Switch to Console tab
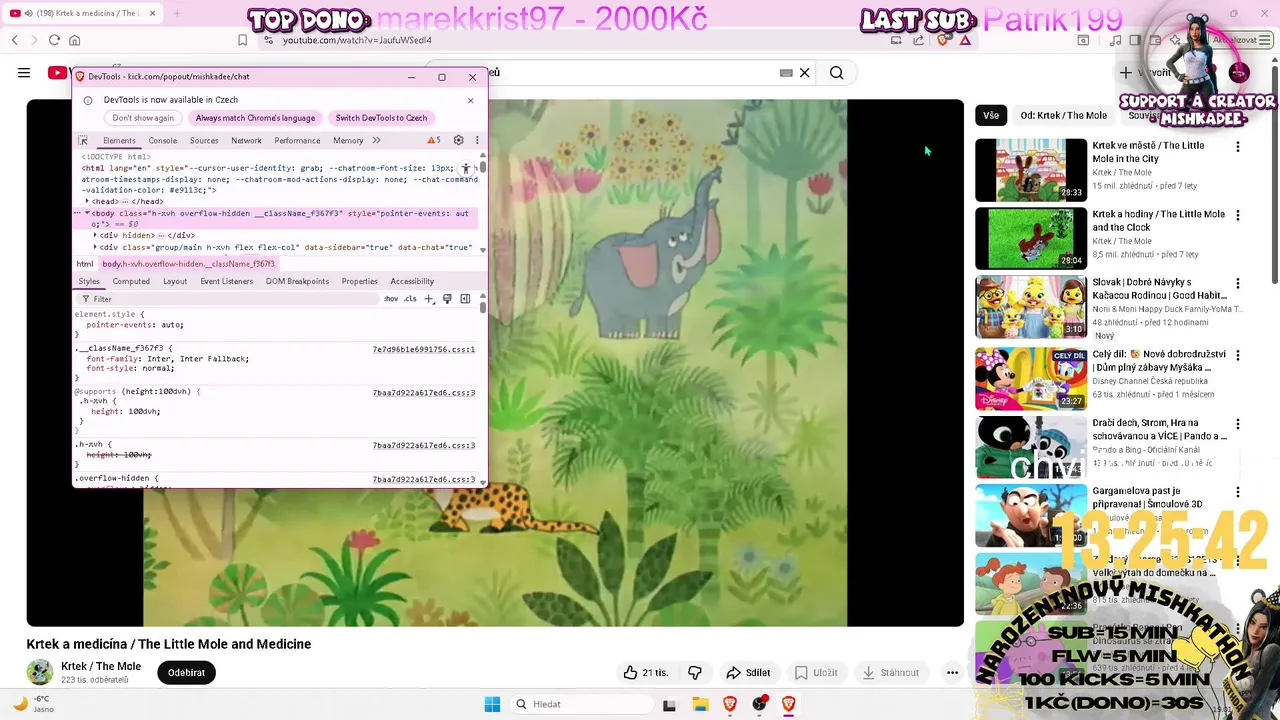This screenshot has height=720, width=1280. pyautogui.click(x=163, y=140)
